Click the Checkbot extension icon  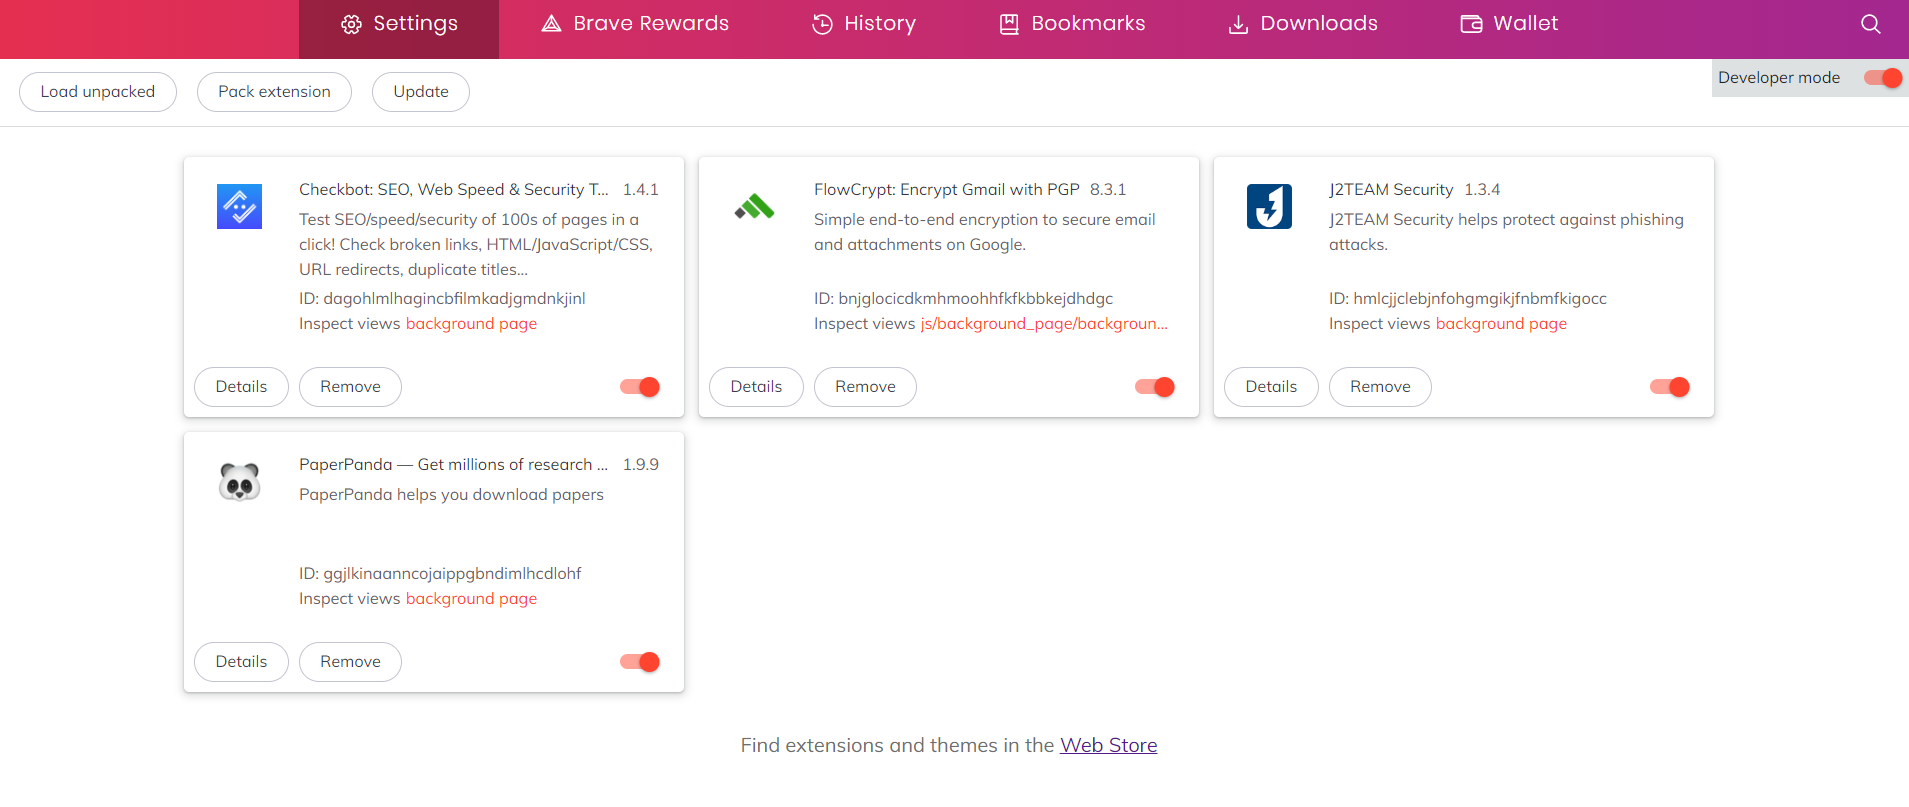click(x=239, y=207)
